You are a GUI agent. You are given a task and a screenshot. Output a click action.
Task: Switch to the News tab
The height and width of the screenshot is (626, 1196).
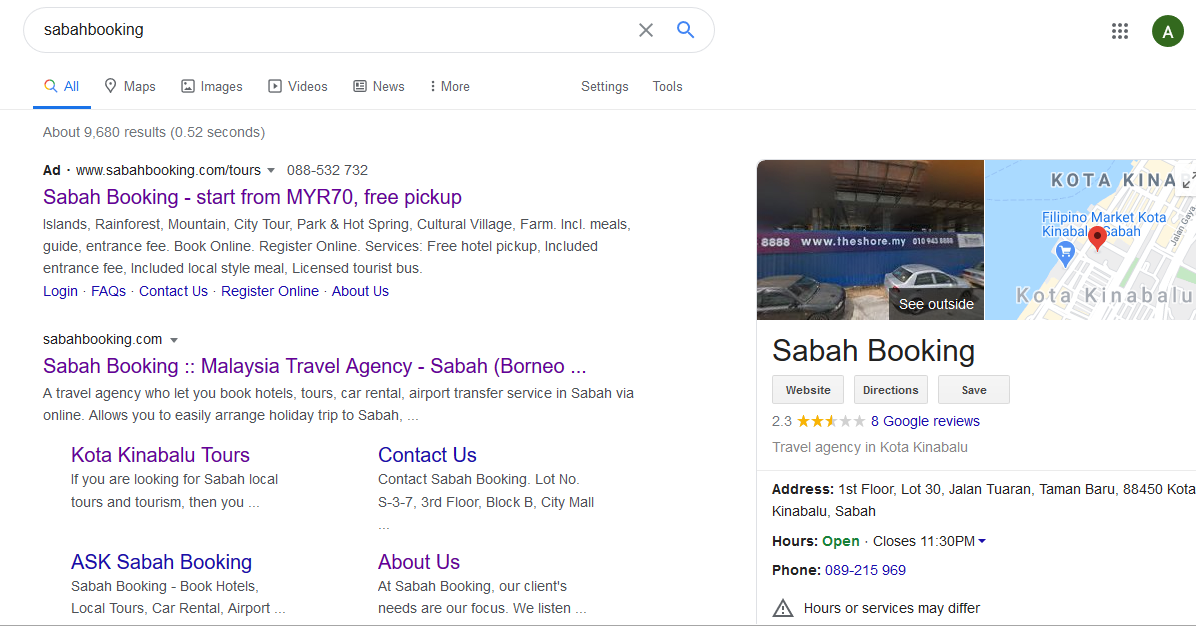point(378,86)
